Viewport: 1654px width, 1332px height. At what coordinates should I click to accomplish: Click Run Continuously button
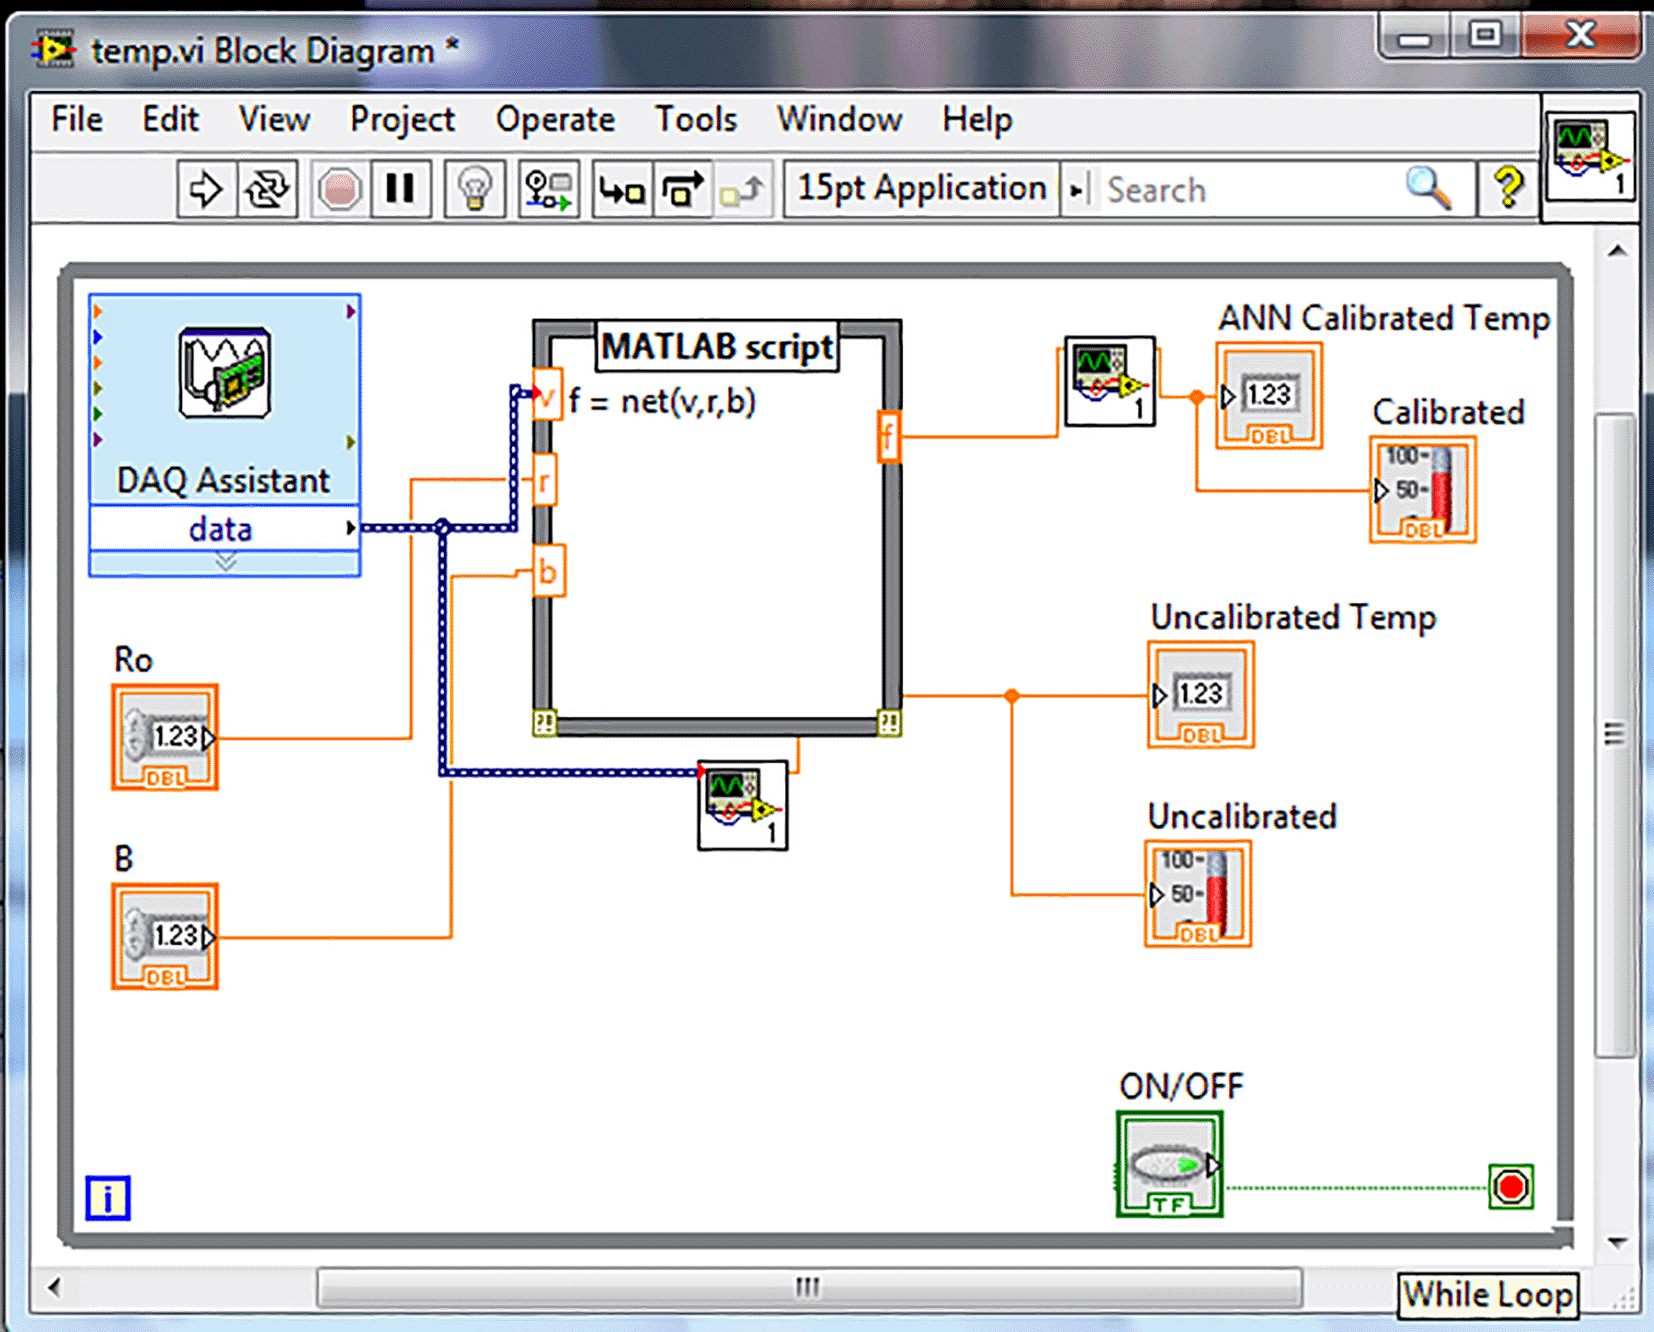coord(266,189)
